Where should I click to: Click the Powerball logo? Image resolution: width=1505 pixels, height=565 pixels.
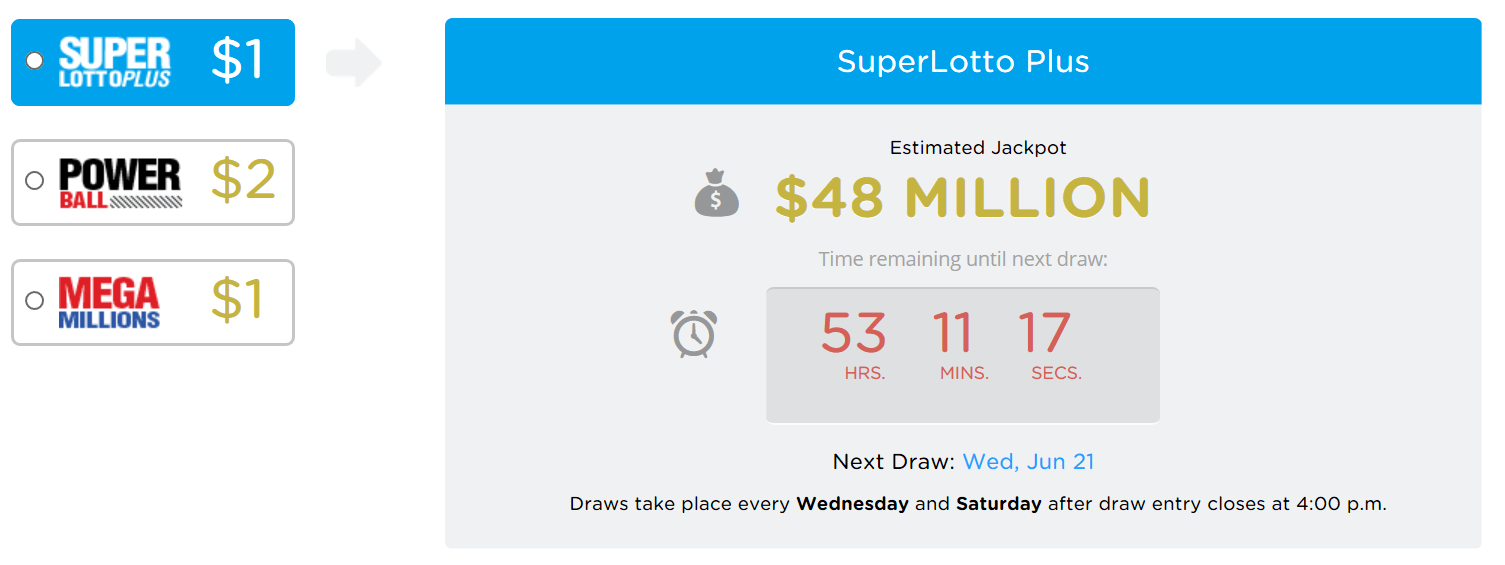pyautogui.click(x=121, y=182)
